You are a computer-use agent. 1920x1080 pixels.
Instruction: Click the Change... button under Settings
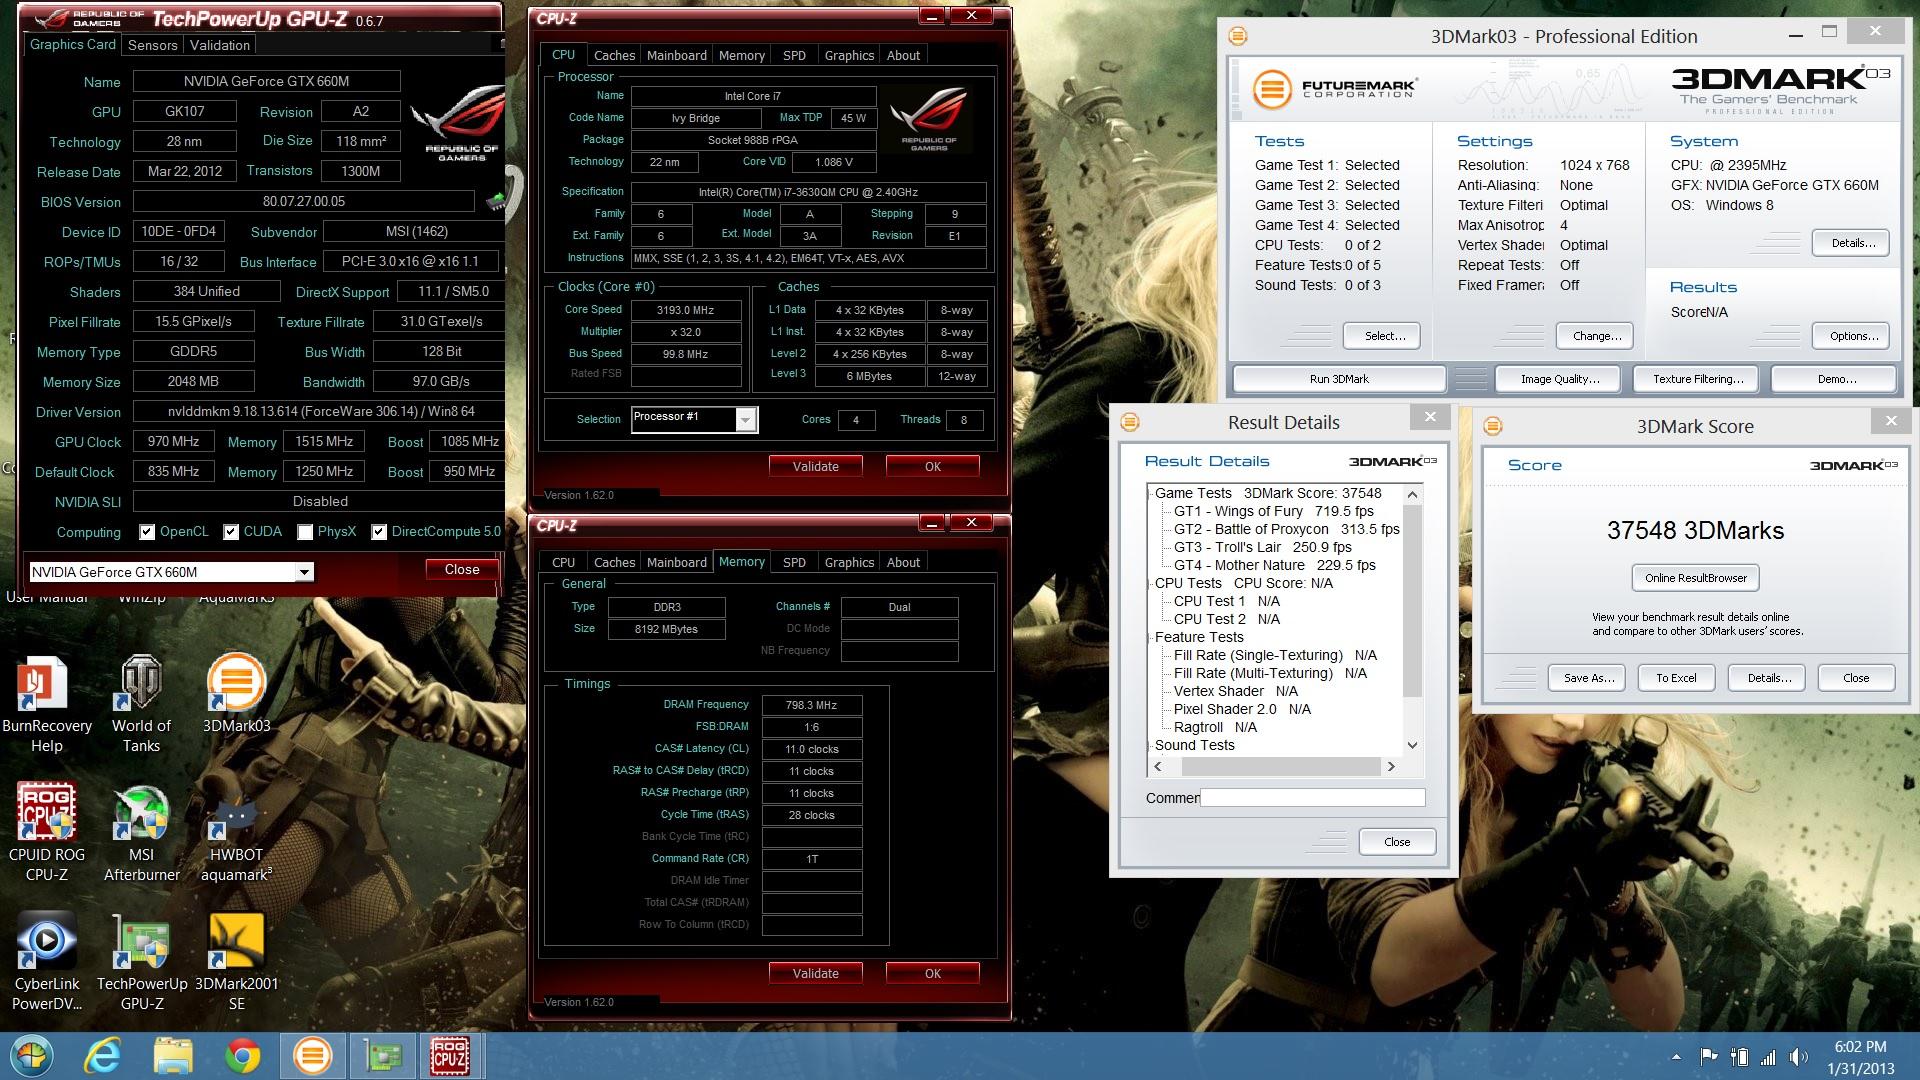point(1597,336)
